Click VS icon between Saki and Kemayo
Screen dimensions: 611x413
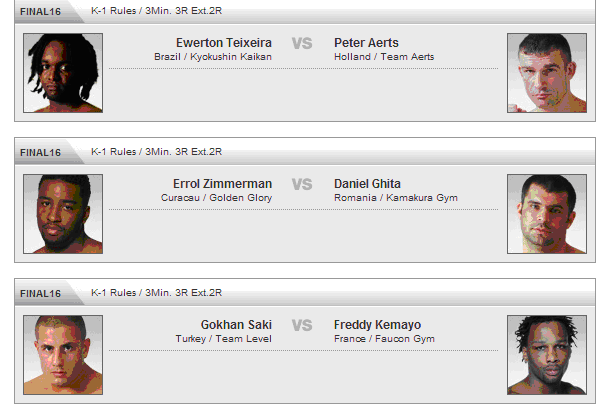[x=302, y=325]
